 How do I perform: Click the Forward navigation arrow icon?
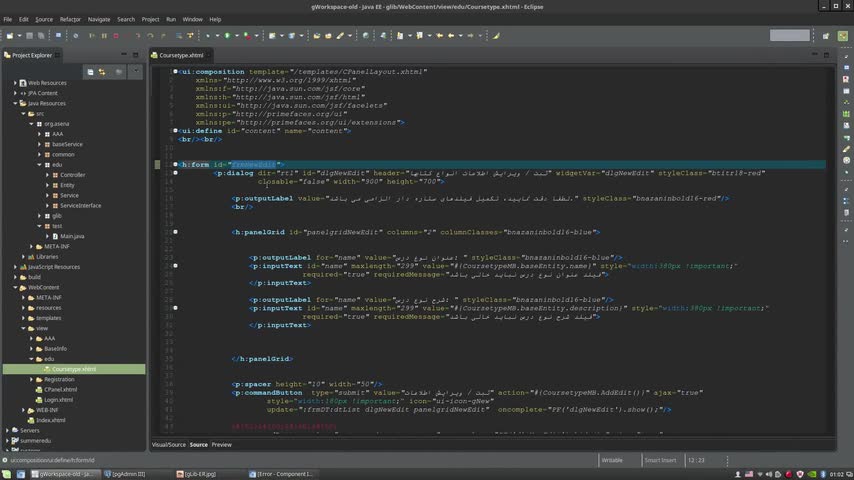471,36
